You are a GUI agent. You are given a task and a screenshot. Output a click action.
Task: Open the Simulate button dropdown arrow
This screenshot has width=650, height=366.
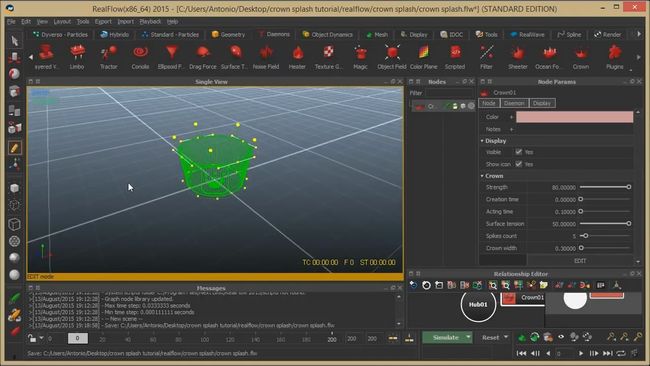(468, 337)
